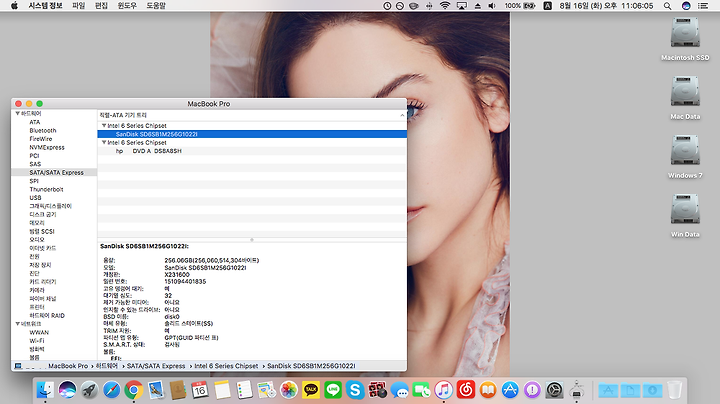The width and height of the screenshot is (720, 404).
Task: Open NetEase Music red icon in Dock
Action: pyautogui.click(x=466, y=390)
